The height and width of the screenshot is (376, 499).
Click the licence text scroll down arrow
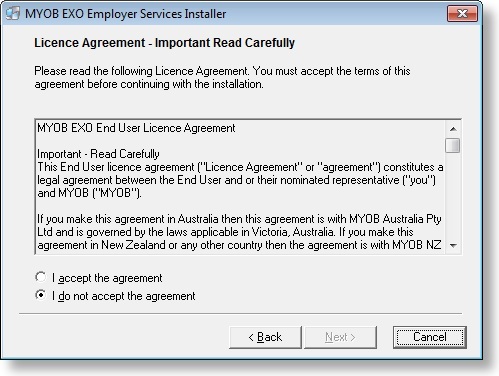(453, 246)
